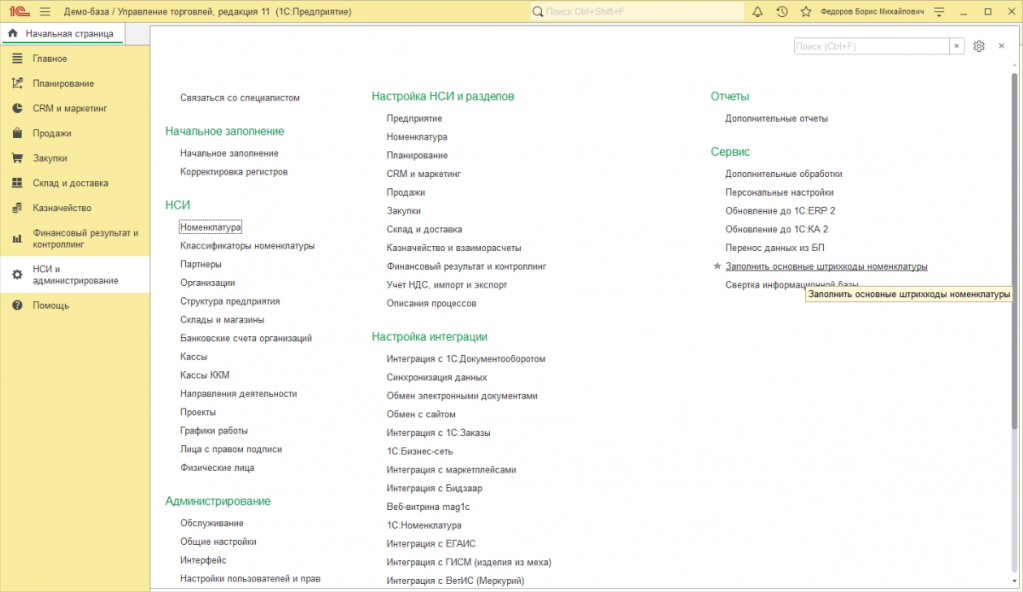Open Корректировка регистров link
This screenshot has height=592, width=1023.
pyautogui.click(x=234, y=172)
